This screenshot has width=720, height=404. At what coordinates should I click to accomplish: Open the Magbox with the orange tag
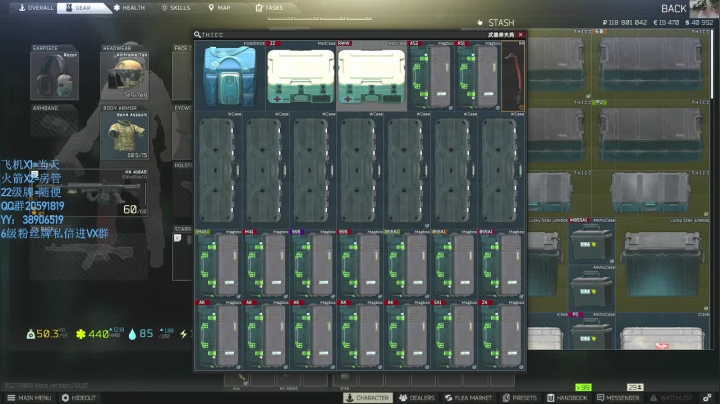point(454,264)
